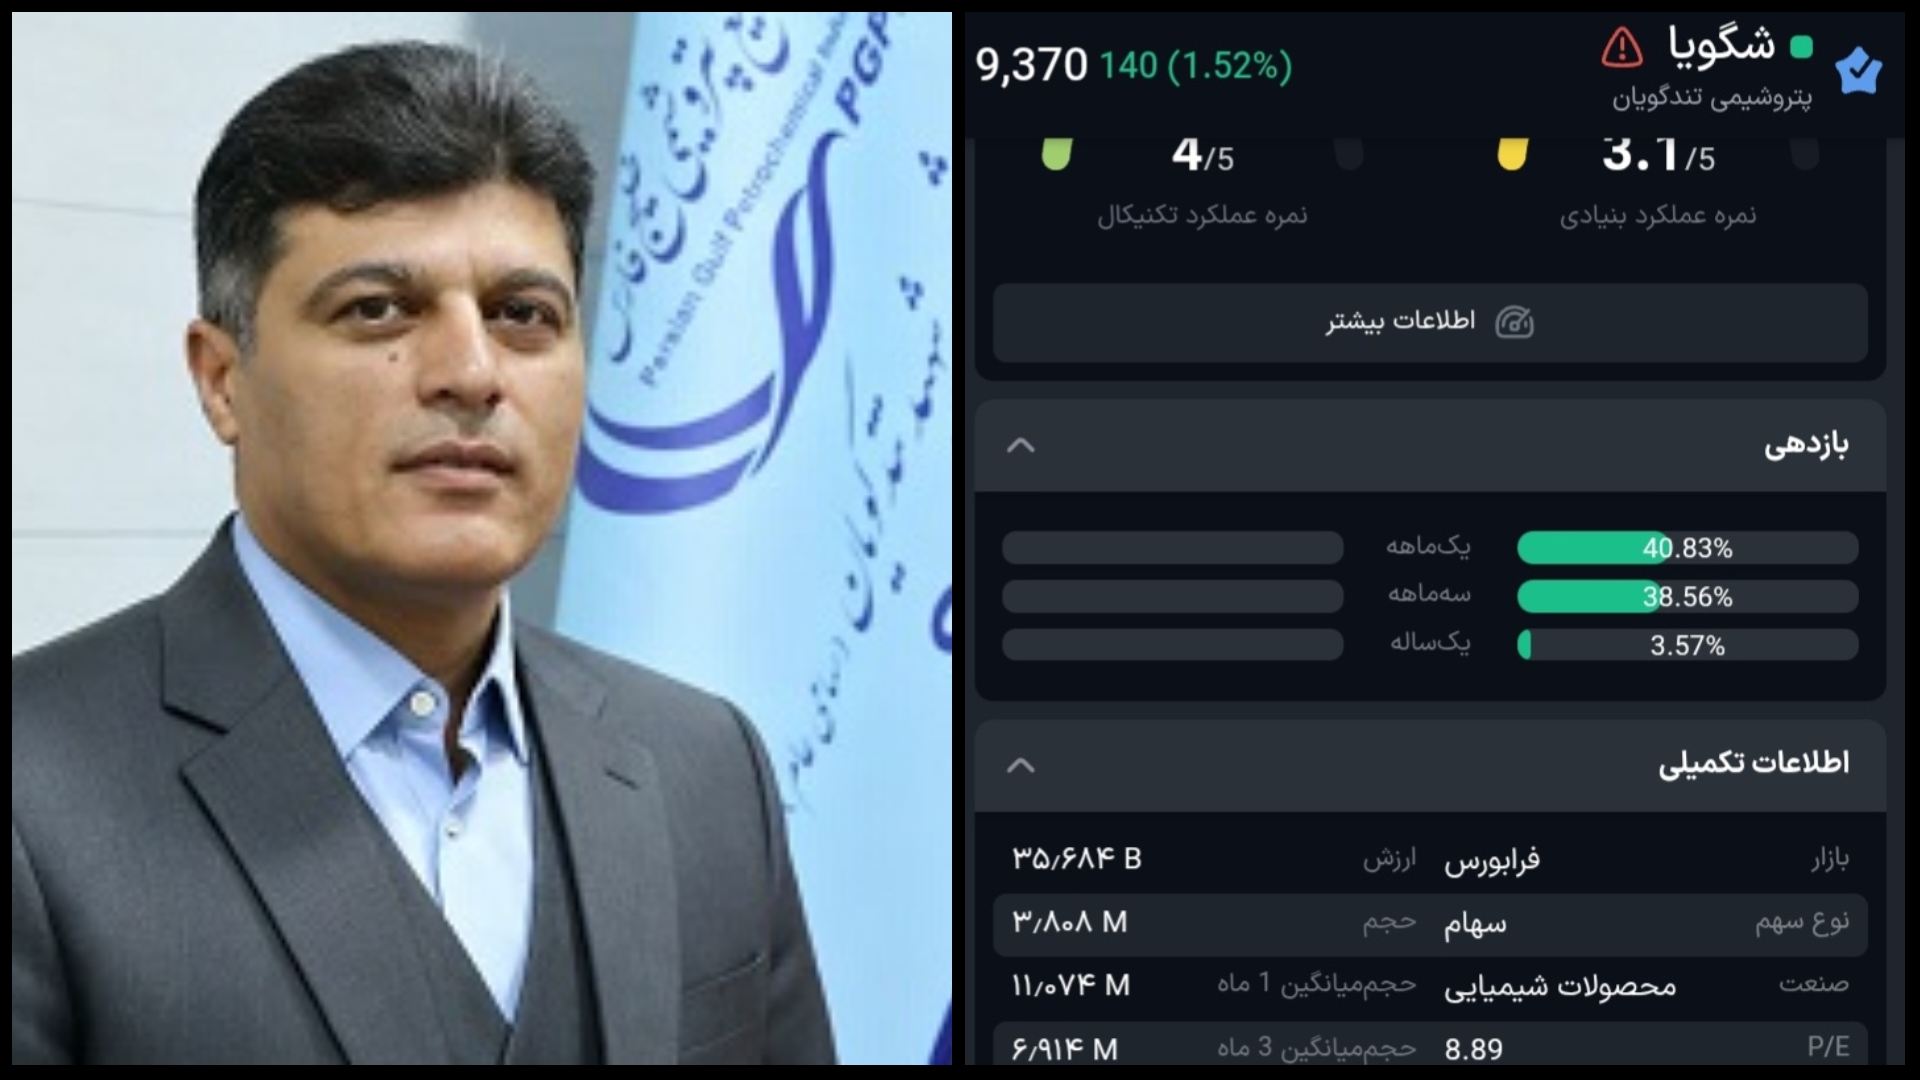Click the red warning triangle icon
The image size is (1920, 1080).
(x=1622, y=47)
